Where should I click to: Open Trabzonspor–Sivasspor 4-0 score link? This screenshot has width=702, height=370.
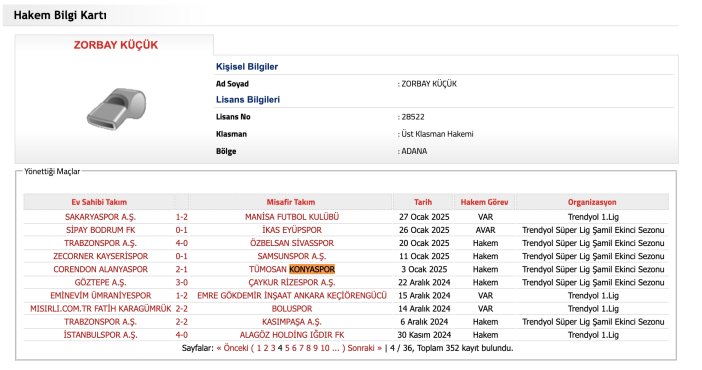(x=181, y=243)
